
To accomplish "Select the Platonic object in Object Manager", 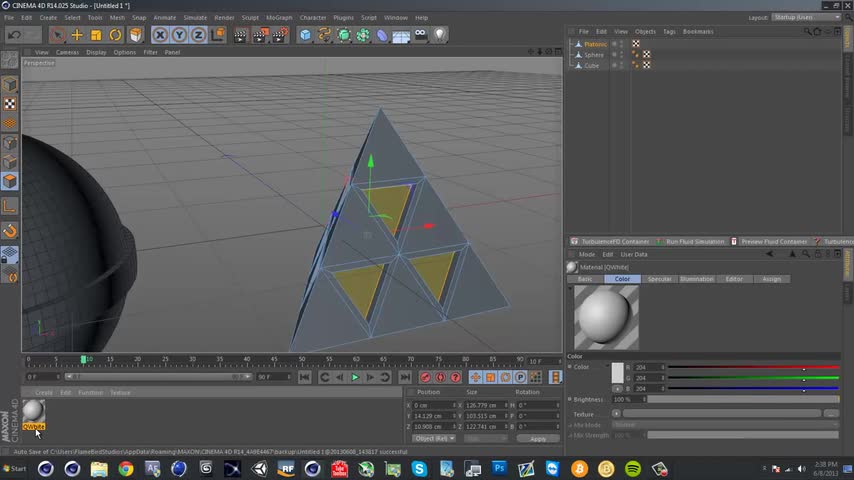I will pyautogui.click(x=595, y=44).
